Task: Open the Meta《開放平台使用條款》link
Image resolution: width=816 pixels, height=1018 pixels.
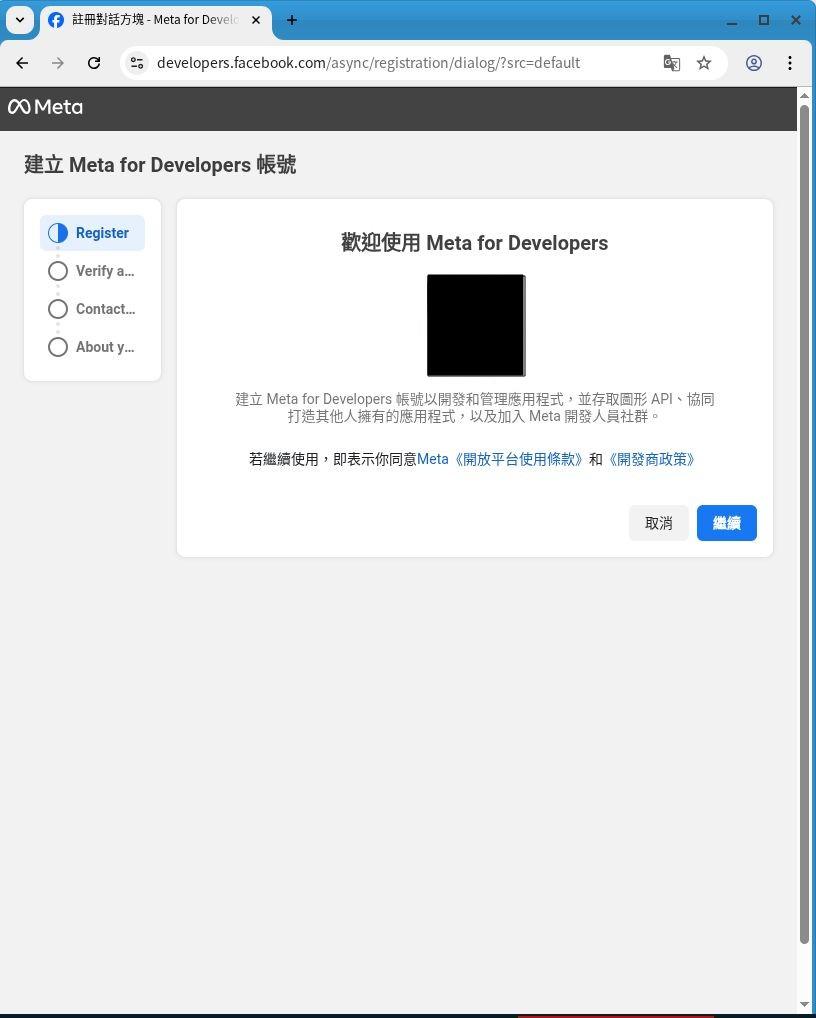Action: coord(501,460)
